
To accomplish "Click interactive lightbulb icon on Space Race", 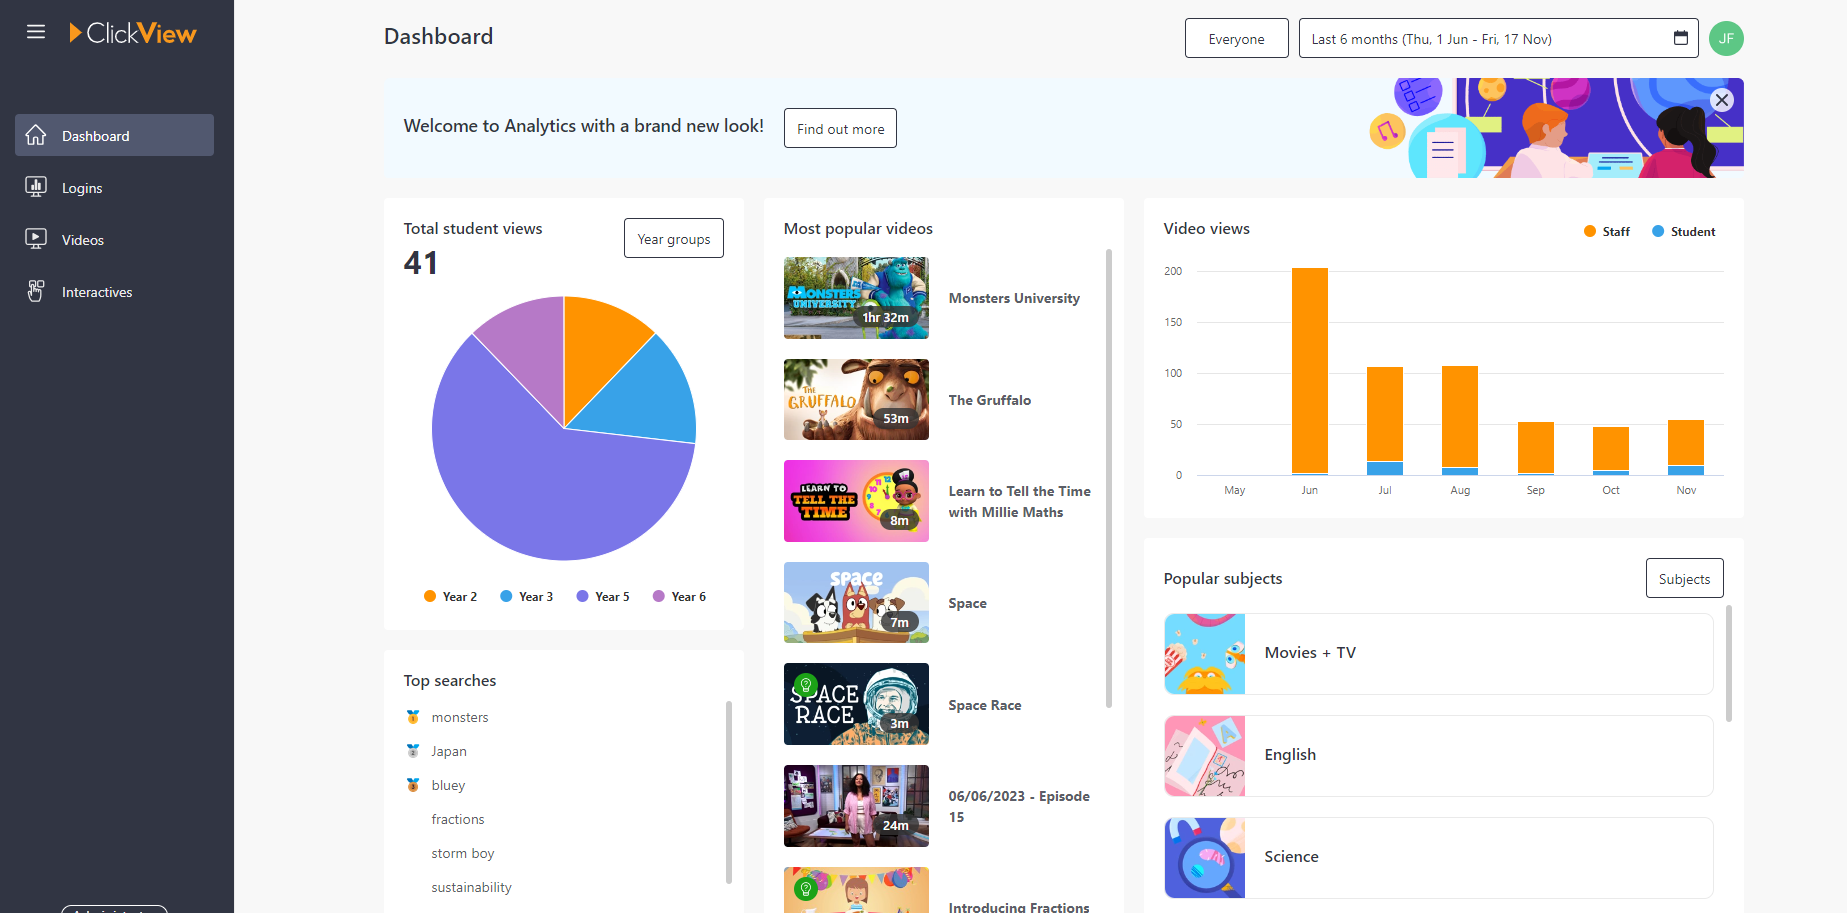I will pos(805,685).
